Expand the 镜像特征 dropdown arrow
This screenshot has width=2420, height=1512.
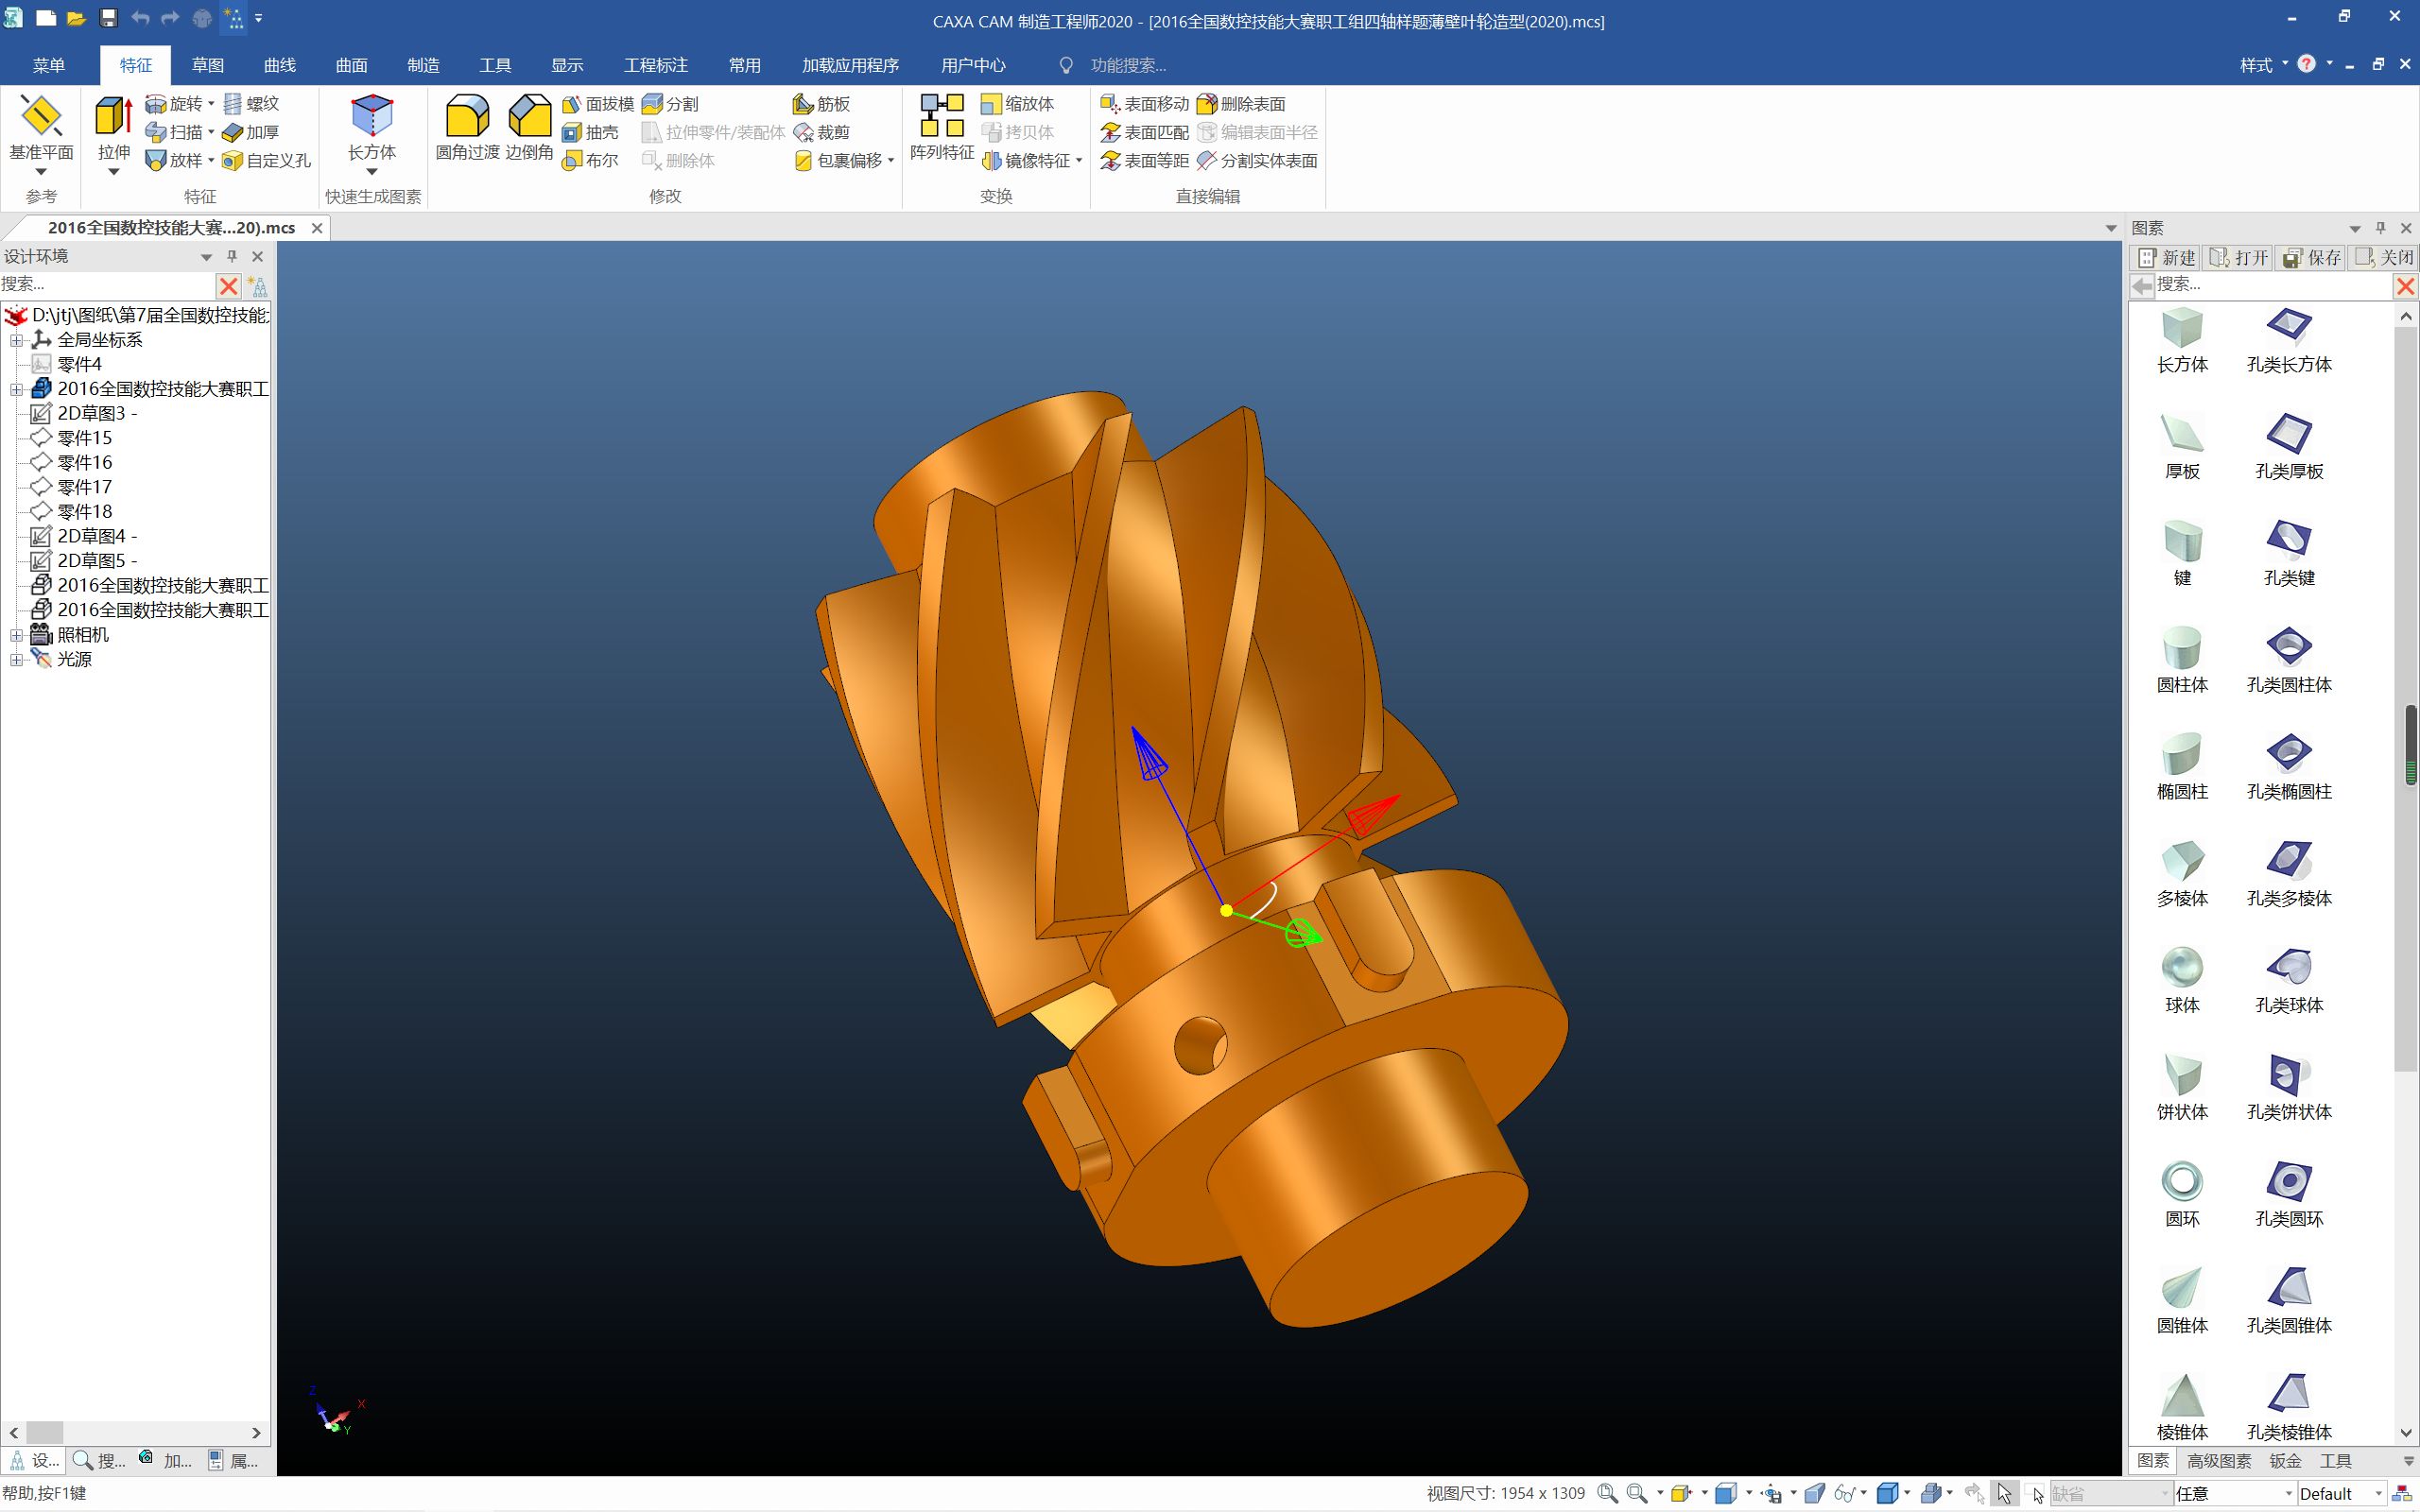pyautogui.click(x=1079, y=160)
